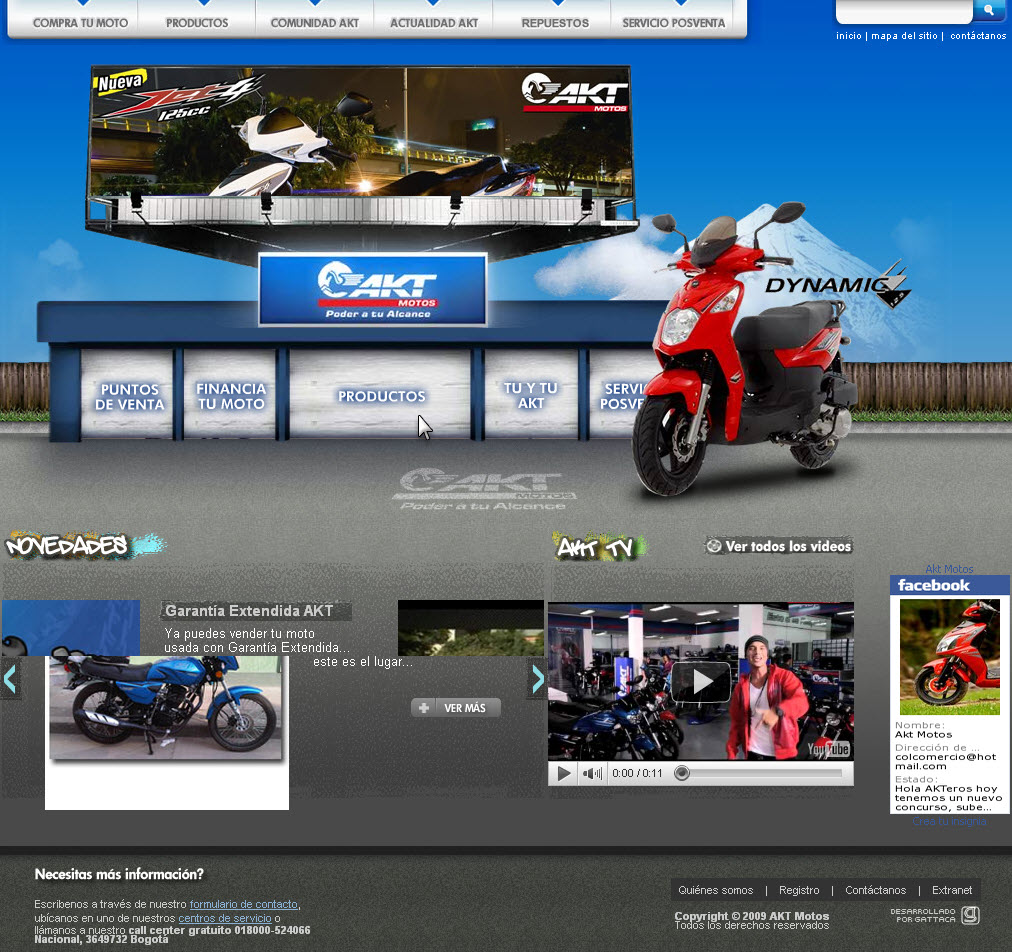Viewport: 1012px width, 952px height.
Task: Click the facebook badge header
Action: tap(949, 585)
